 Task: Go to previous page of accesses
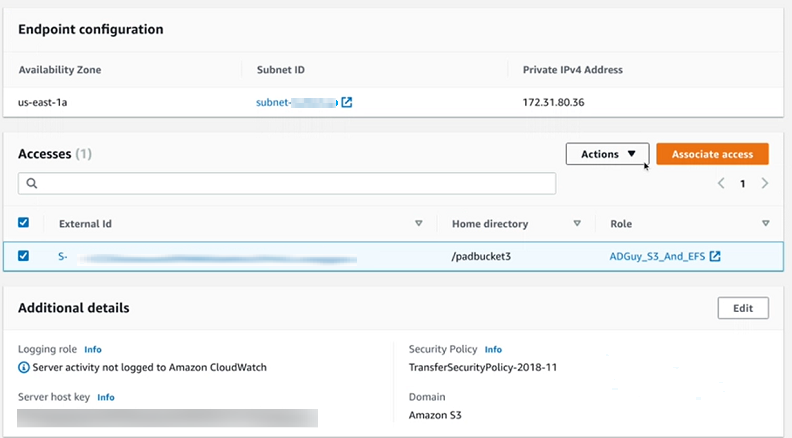[720, 184]
